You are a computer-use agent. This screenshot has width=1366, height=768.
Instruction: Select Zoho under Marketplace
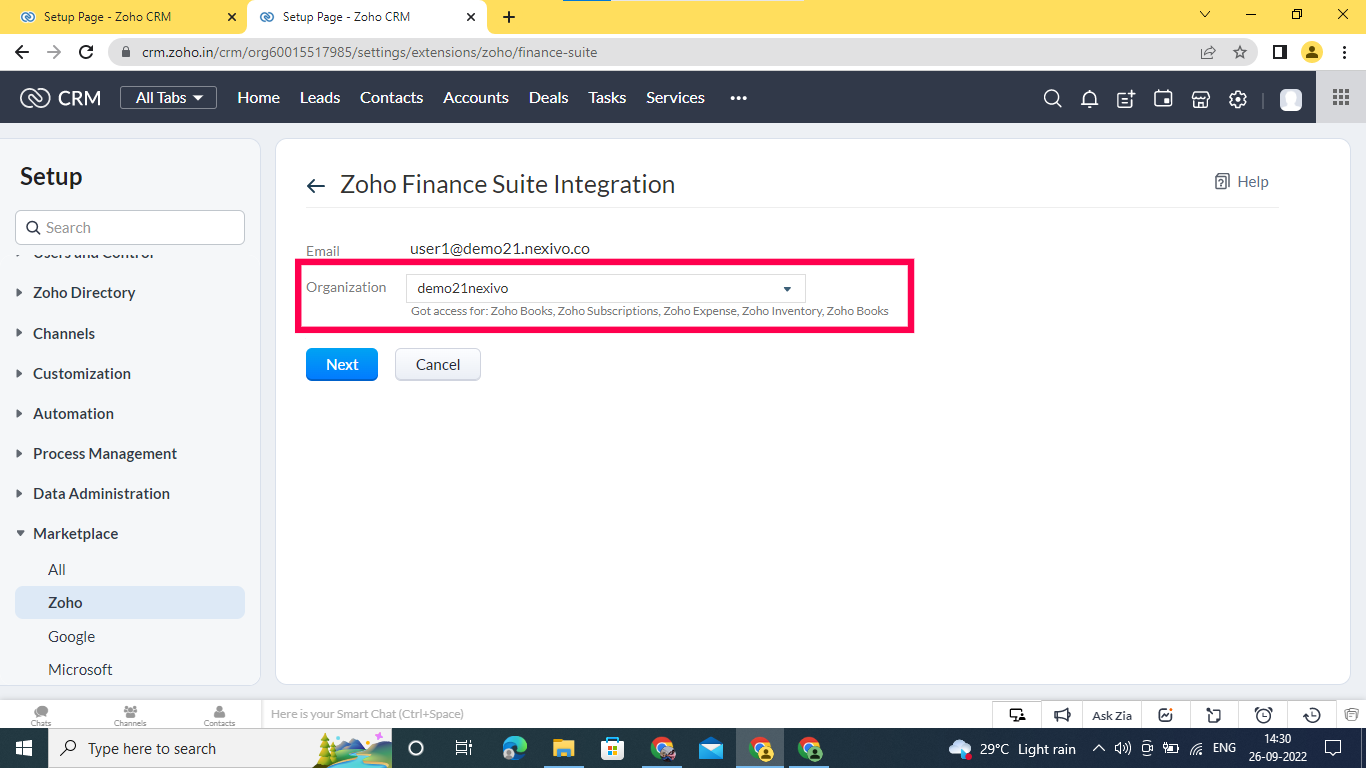coord(130,602)
